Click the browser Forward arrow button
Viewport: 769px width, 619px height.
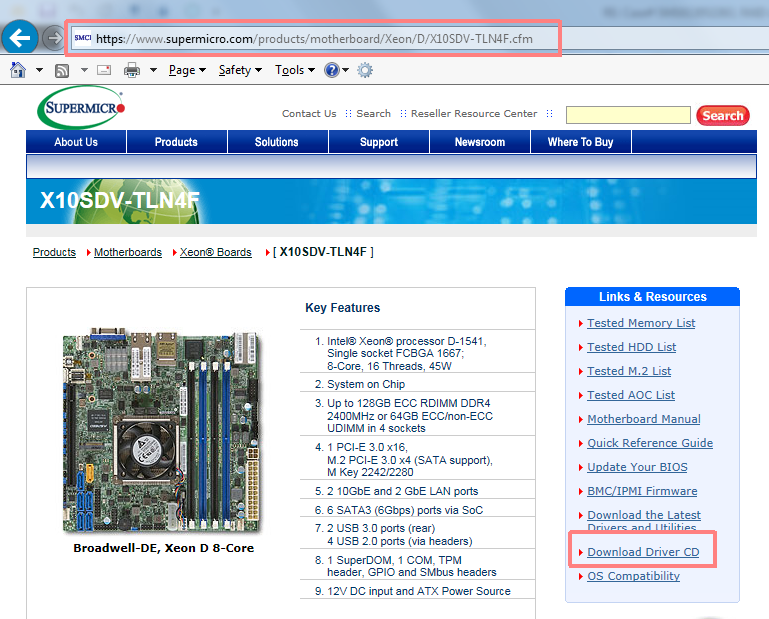pos(53,38)
